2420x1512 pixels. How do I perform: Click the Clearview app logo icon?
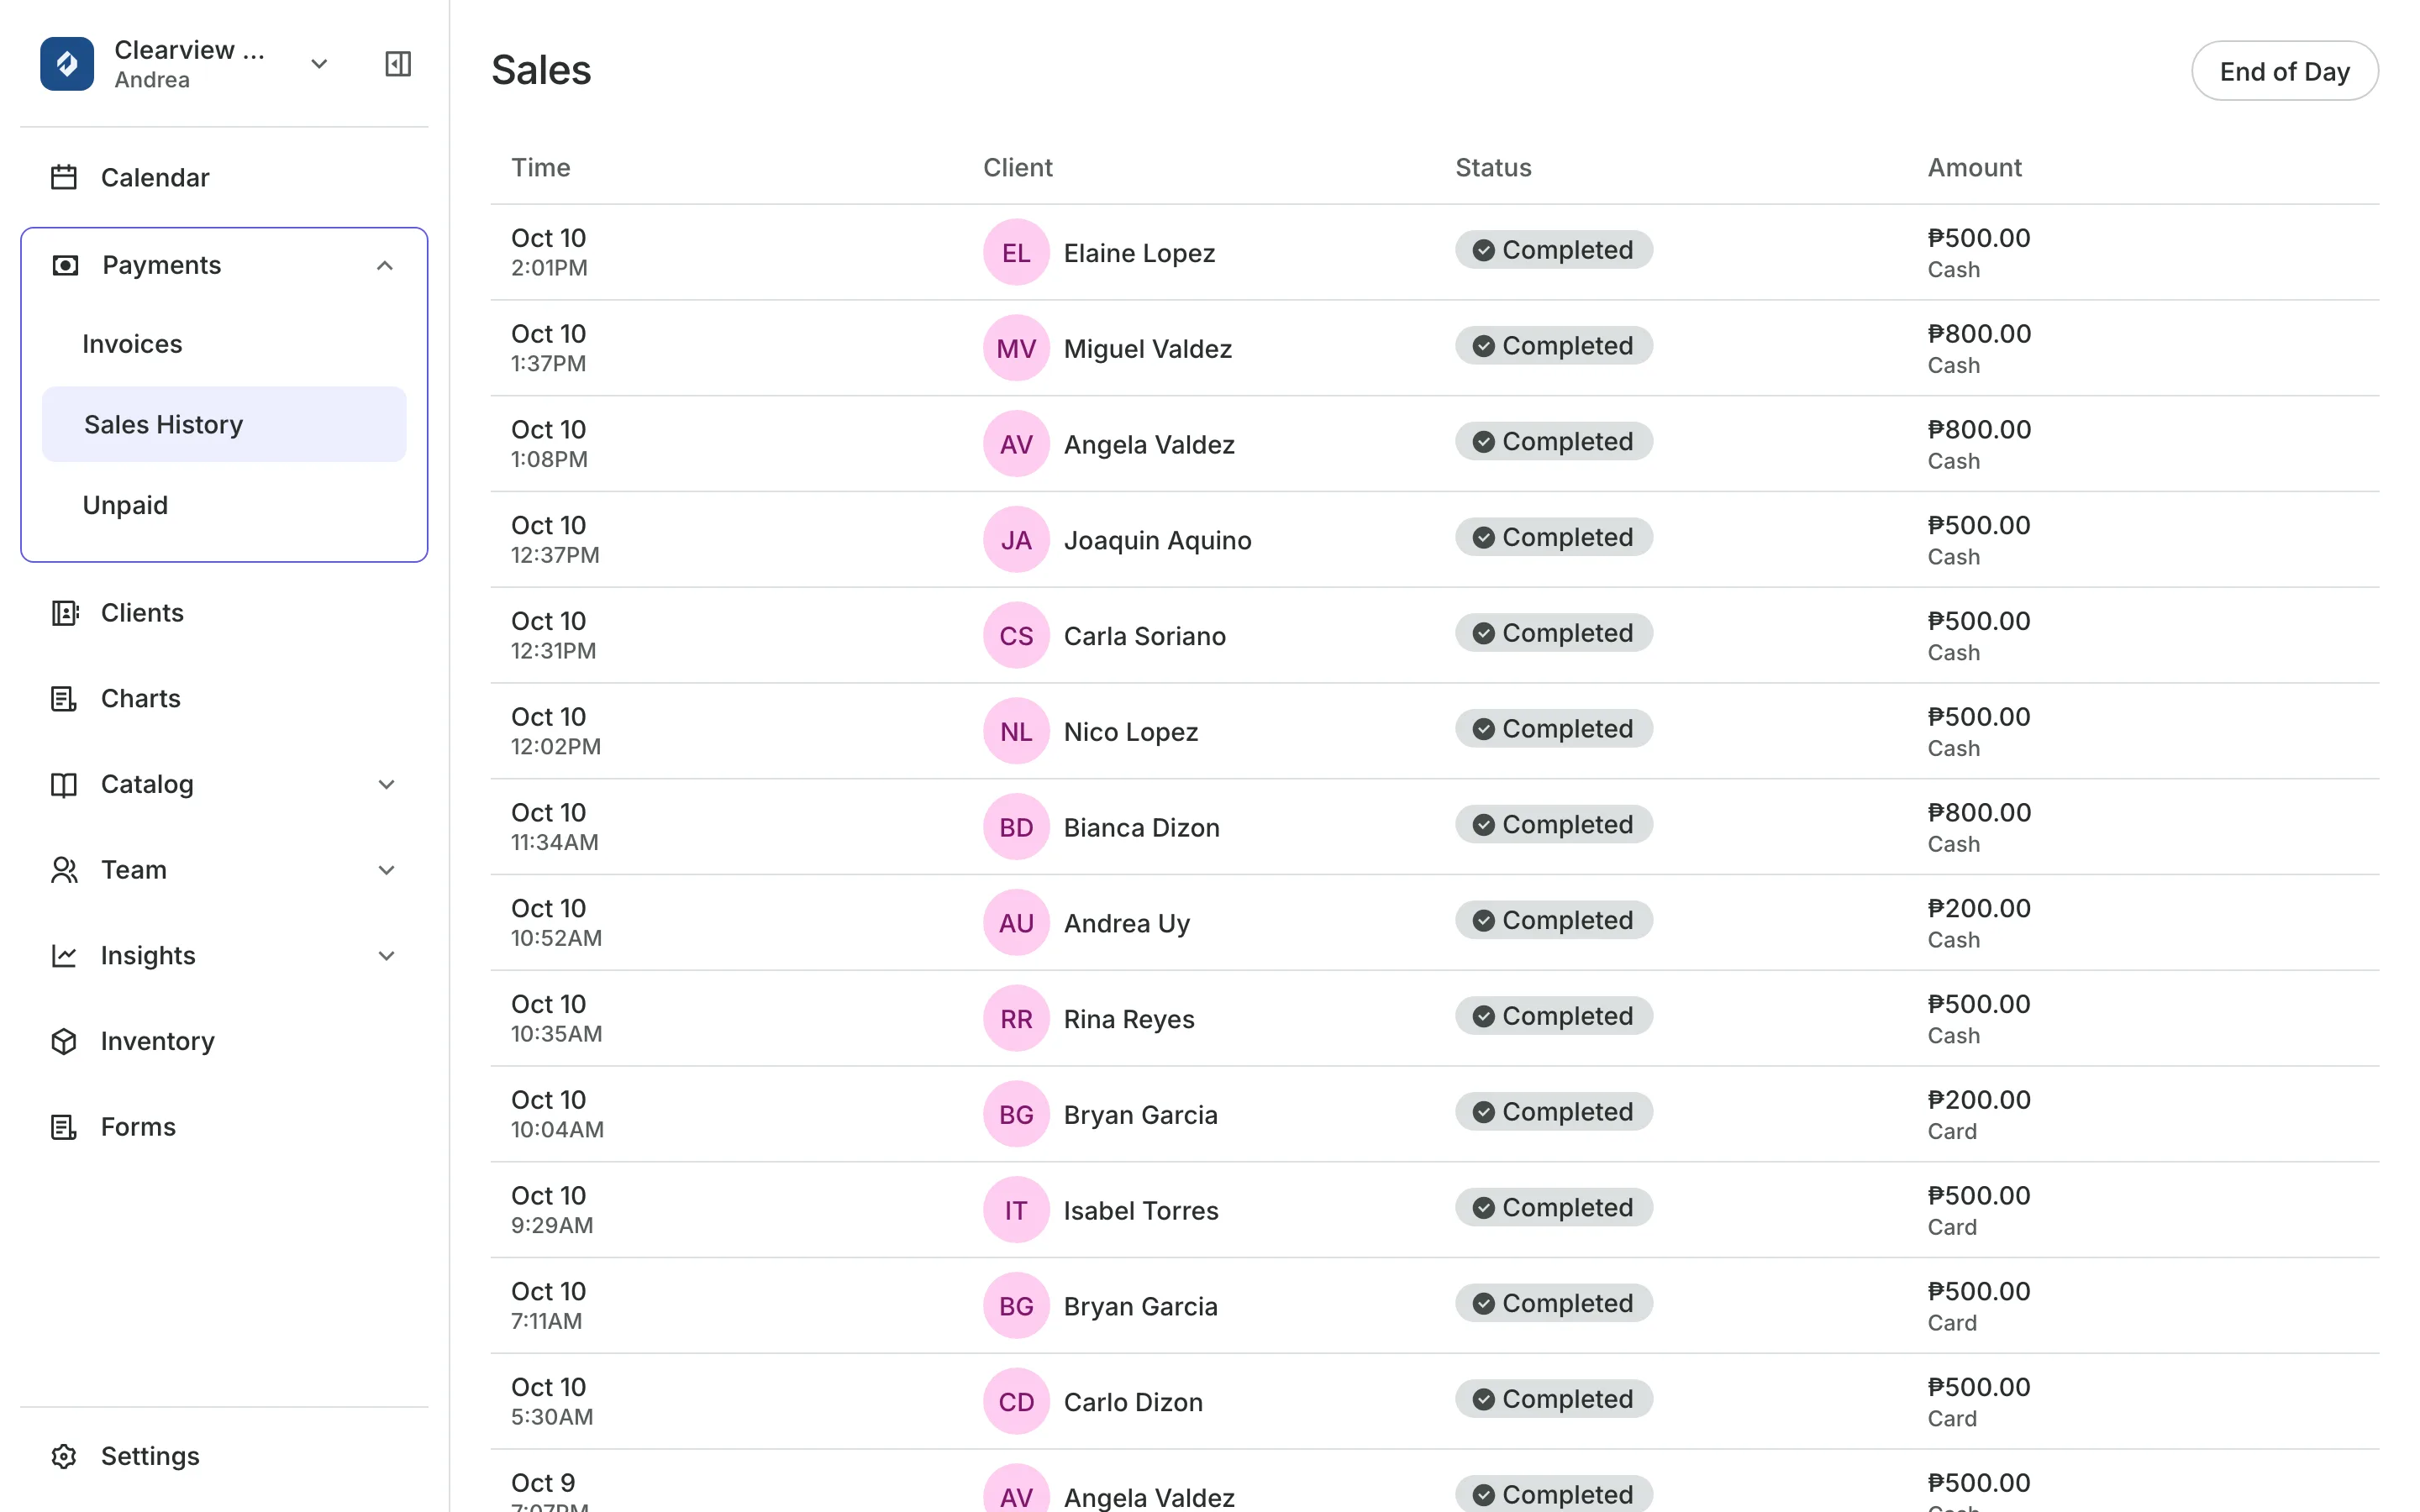click(67, 64)
